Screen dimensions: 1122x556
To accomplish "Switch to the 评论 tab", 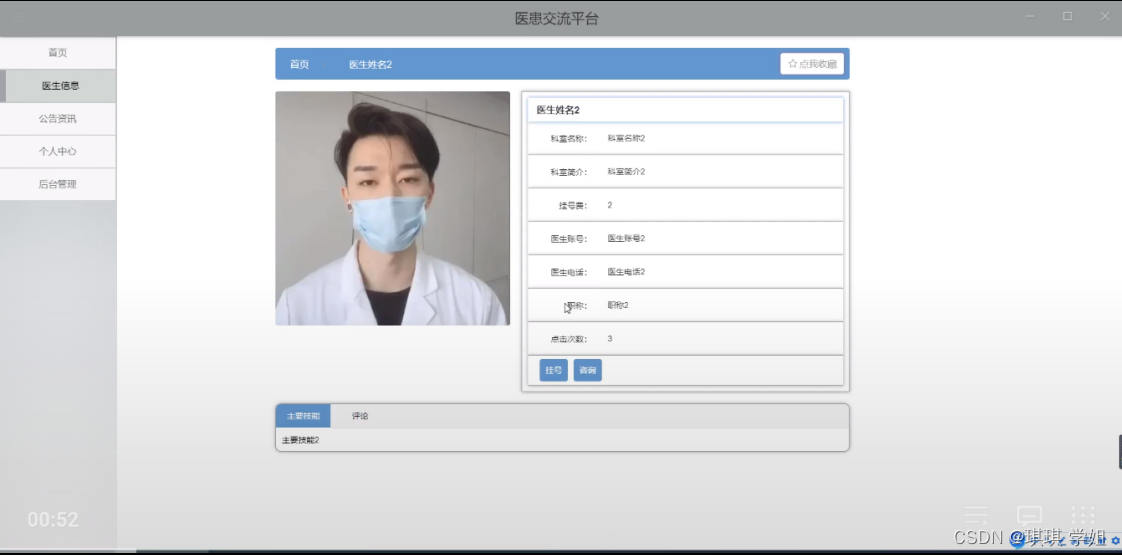I will click(360, 416).
